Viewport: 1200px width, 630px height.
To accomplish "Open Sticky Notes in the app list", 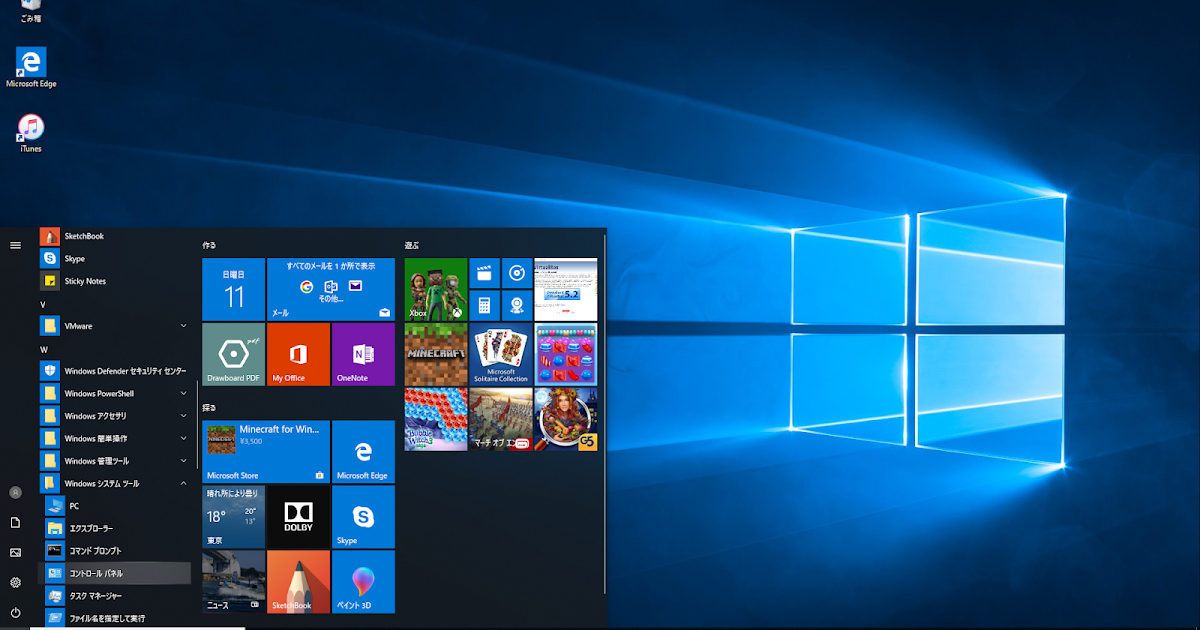I will 114,281.
